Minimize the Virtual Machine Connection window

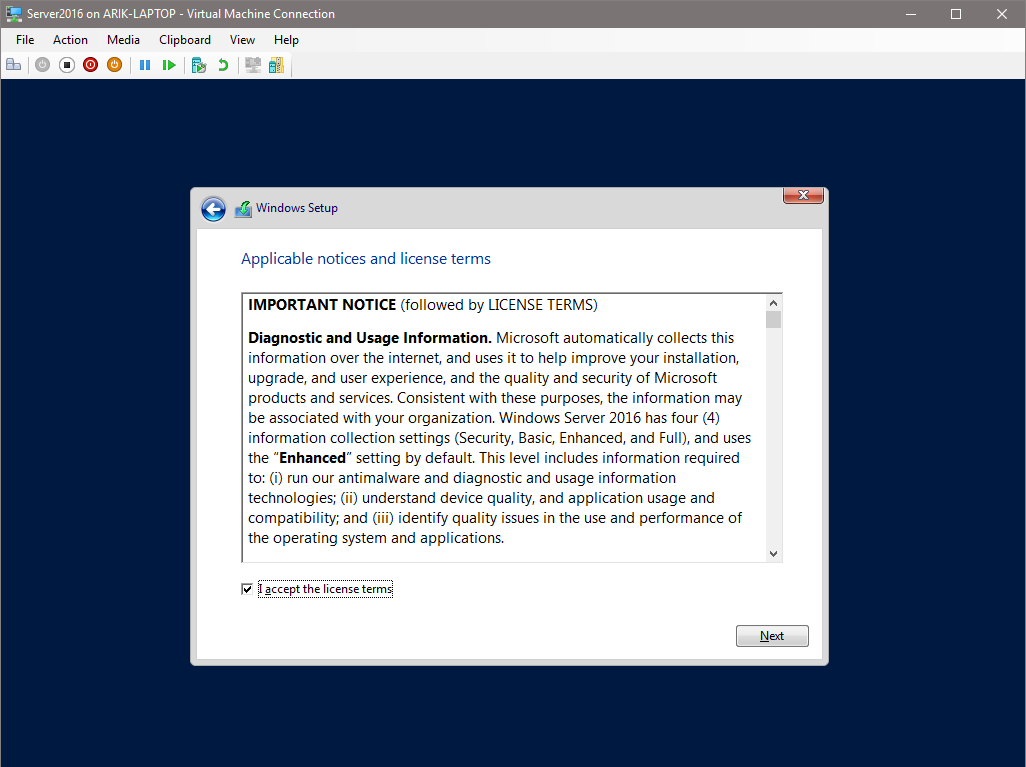(910, 14)
